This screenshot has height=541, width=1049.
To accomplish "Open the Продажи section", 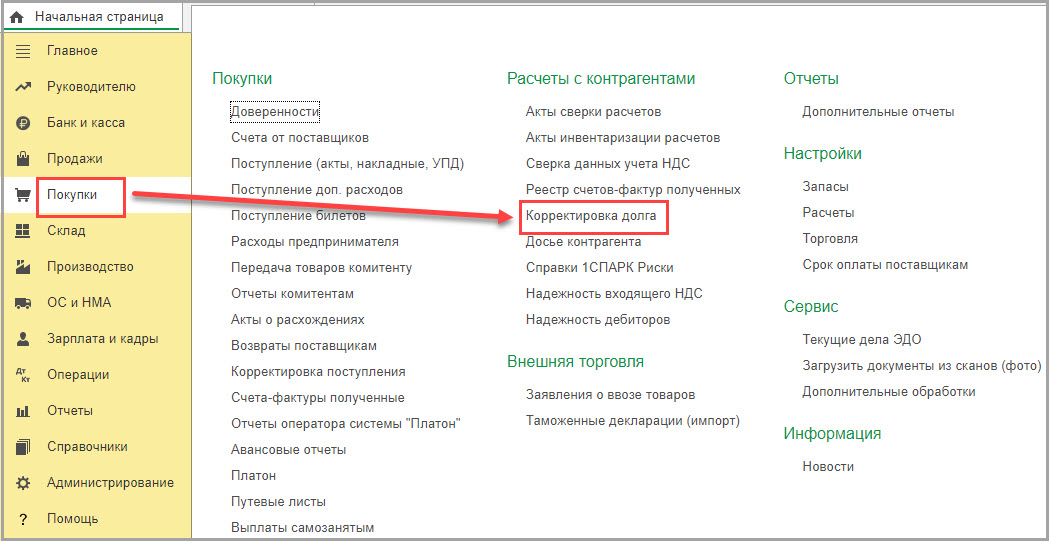I will point(75,159).
